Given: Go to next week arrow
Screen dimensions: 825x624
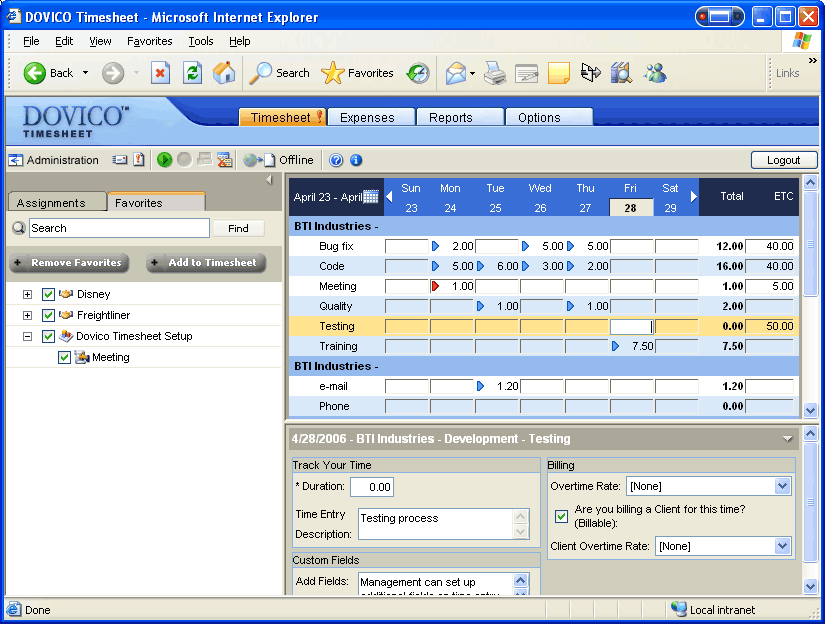Looking at the screenshot, I should click(x=694, y=197).
